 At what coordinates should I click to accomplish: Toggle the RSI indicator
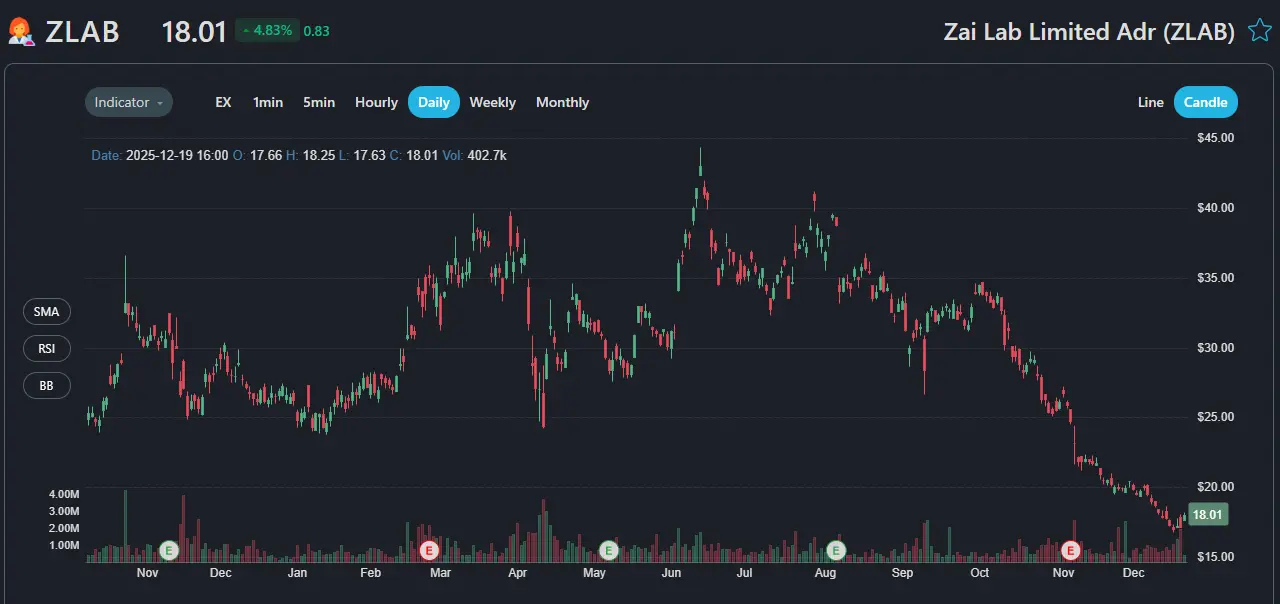pos(47,349)
